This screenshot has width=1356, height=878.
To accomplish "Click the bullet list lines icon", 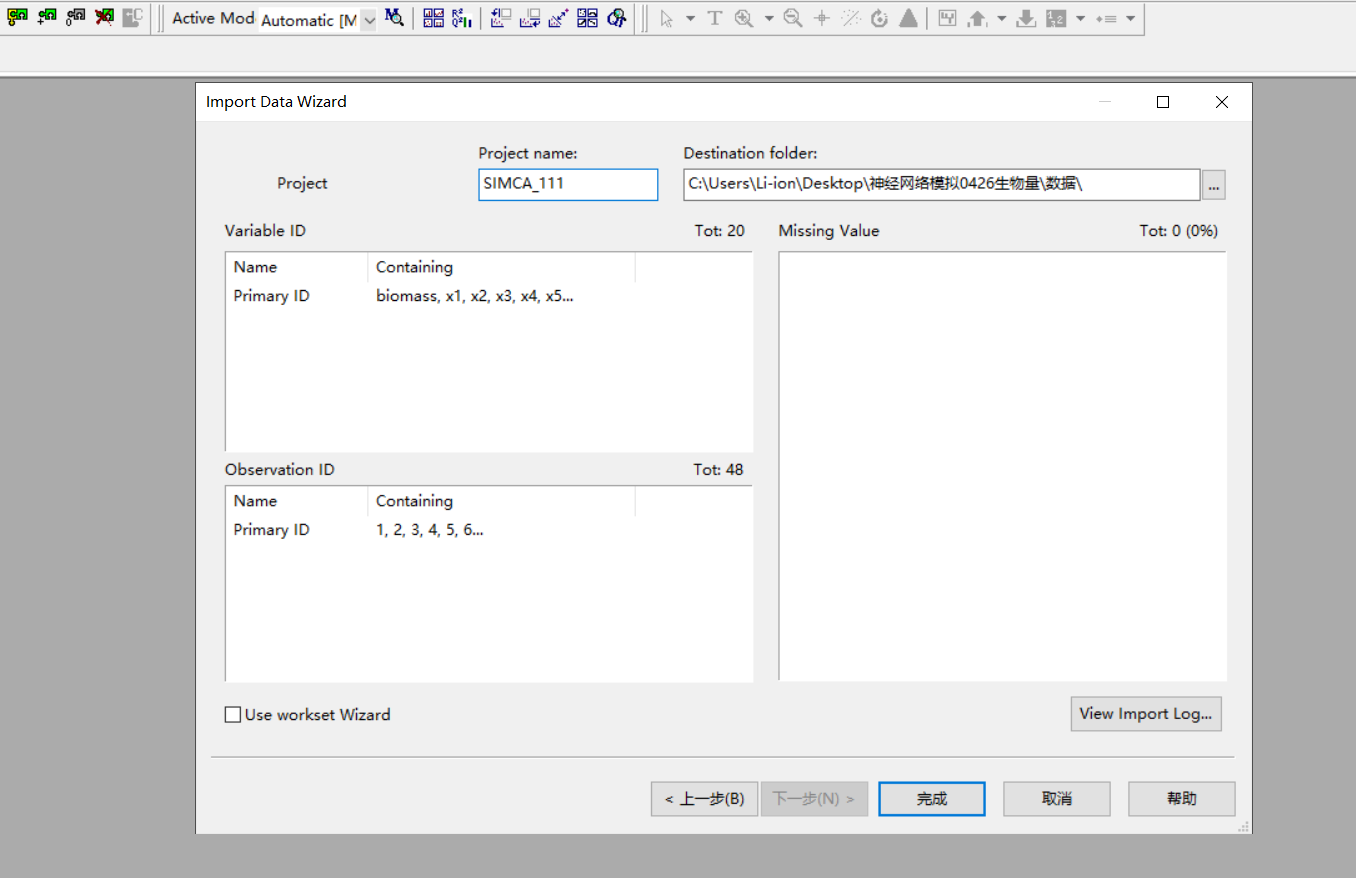I will pyautogui.click(x=1106, y=19).
